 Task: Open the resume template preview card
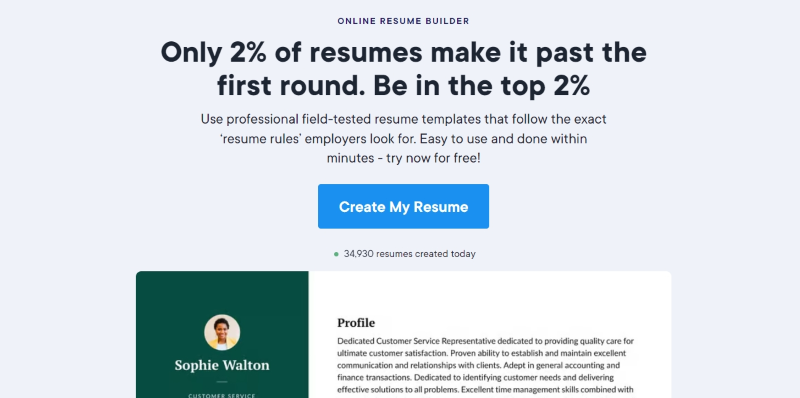[403, 334]
